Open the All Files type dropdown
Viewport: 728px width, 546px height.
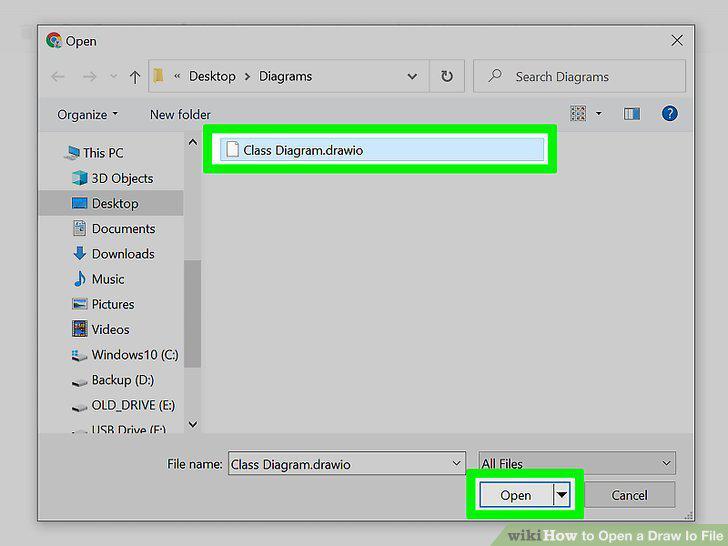pyautogui.click(x=577, y=463)
